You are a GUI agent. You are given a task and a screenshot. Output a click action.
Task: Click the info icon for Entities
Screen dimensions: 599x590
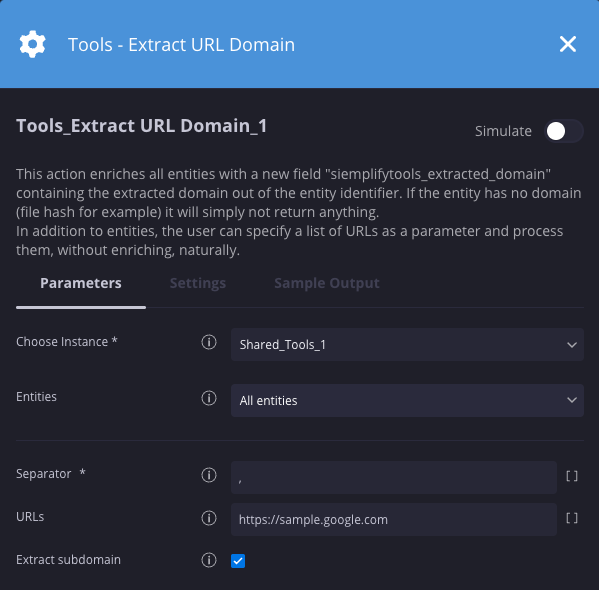click(x=209, y=398)
